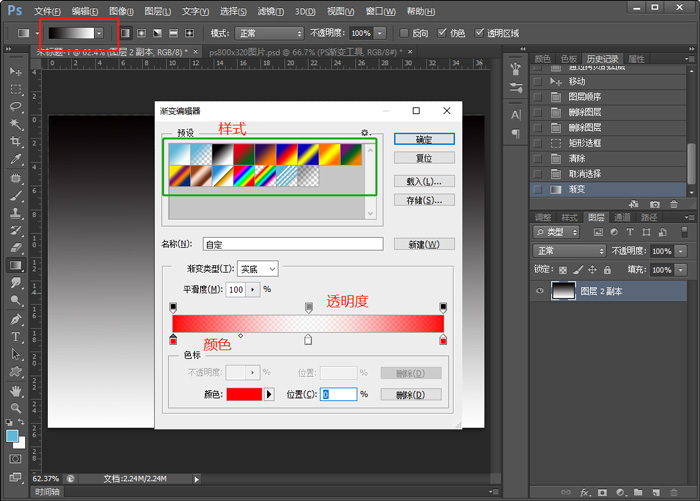Set history brush source for 图层顺序 state
Image resolution: width=700 pixels, height=501 pixels.
(538, 97)
